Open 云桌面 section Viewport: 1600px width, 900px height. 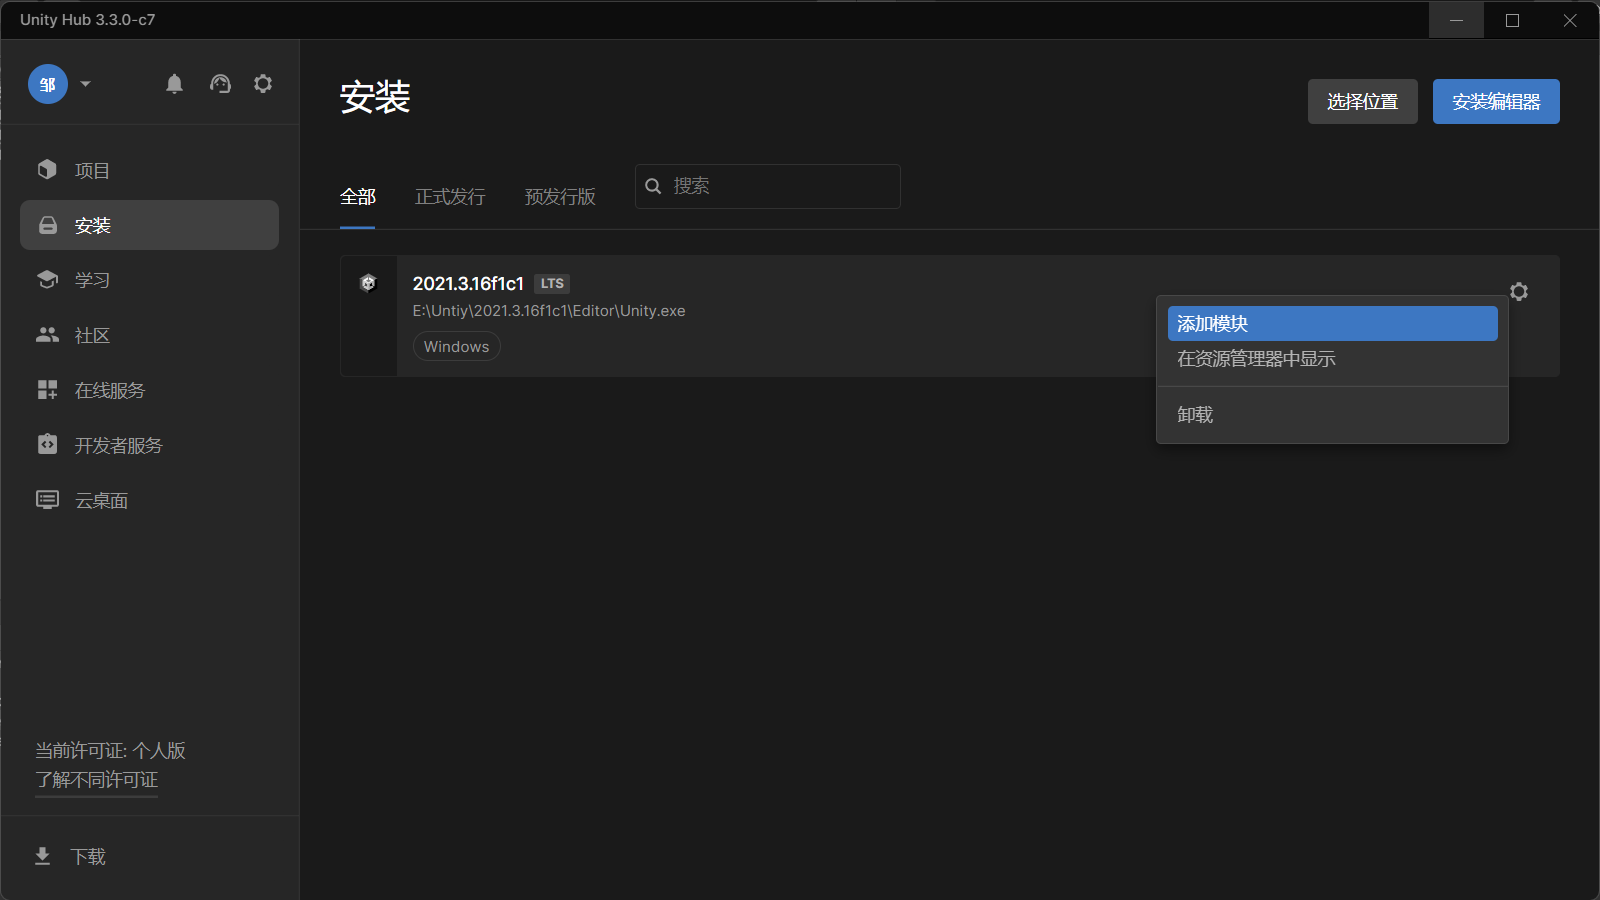tap(149, 500)
